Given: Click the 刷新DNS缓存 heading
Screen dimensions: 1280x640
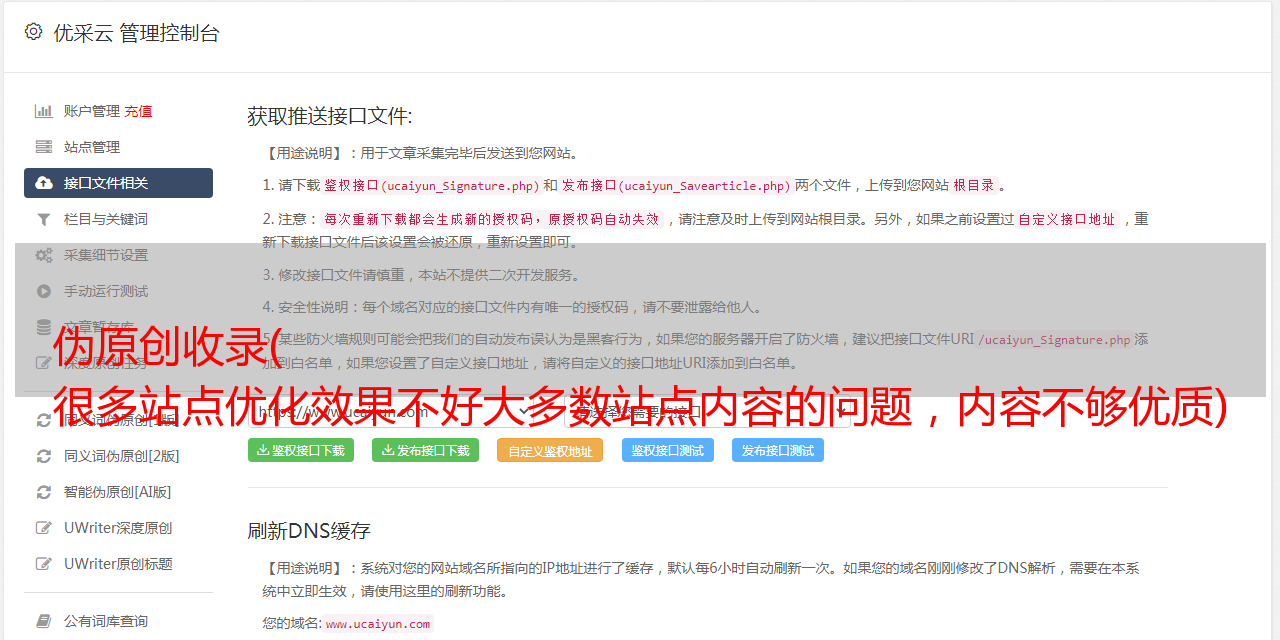Looking at the screenshot, I should [310, 530].
